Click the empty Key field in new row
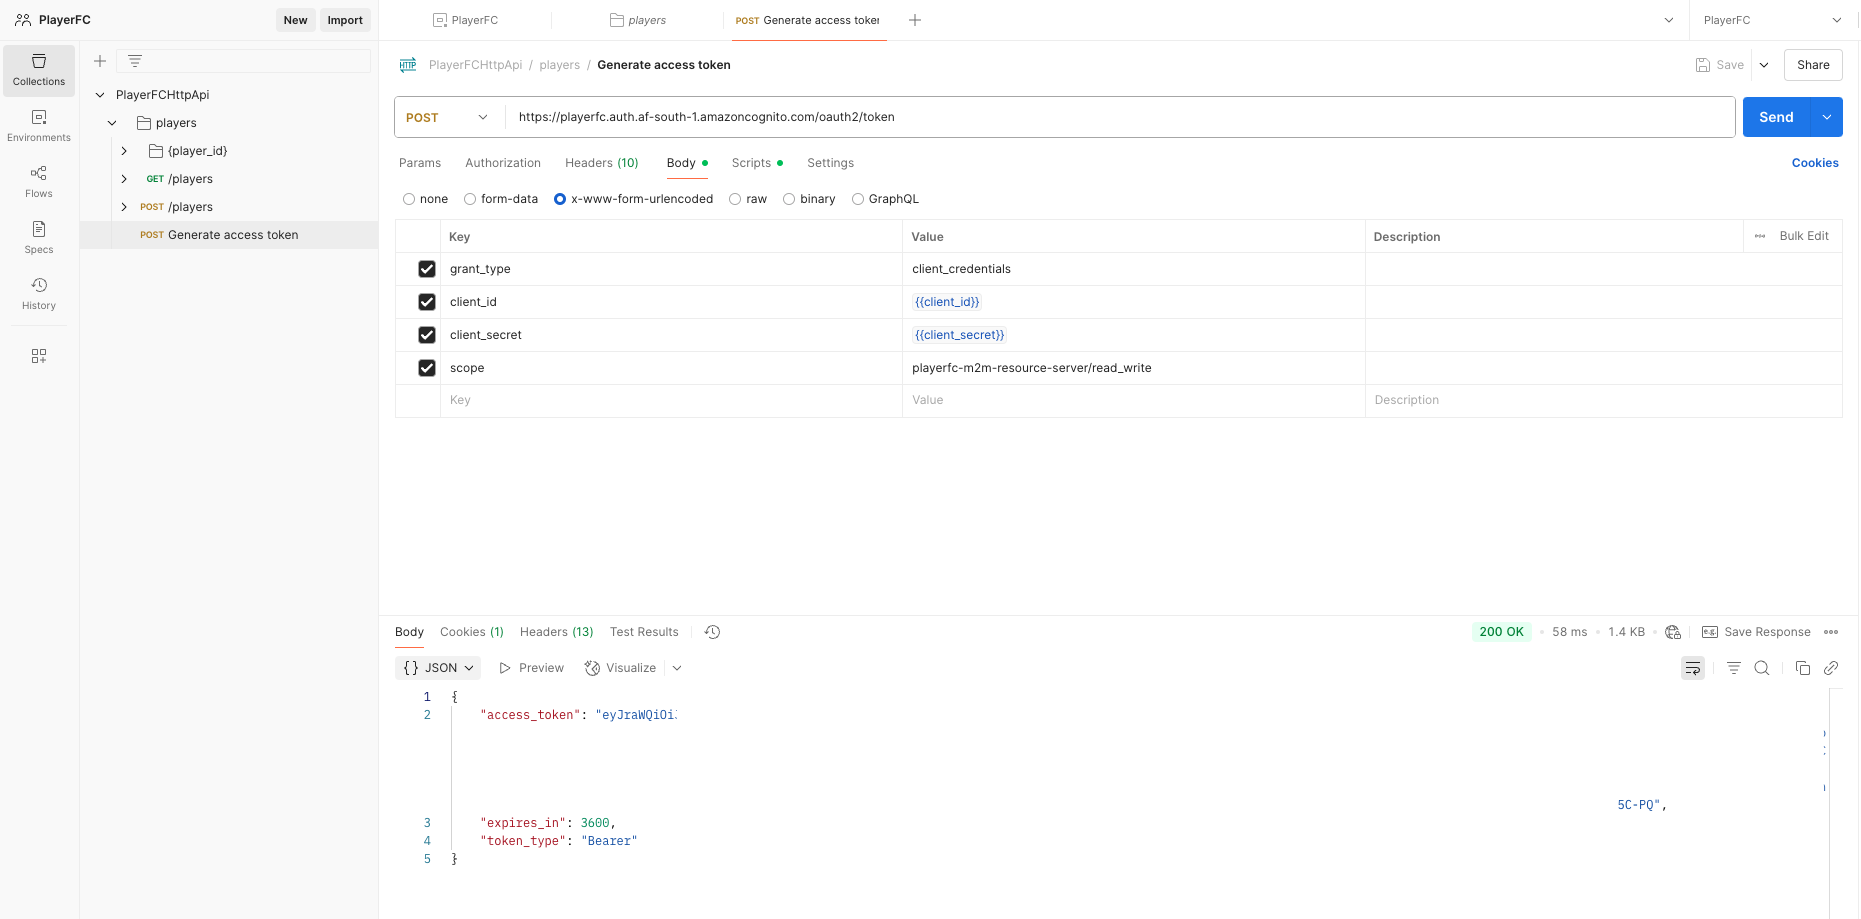 click(671, 400)
